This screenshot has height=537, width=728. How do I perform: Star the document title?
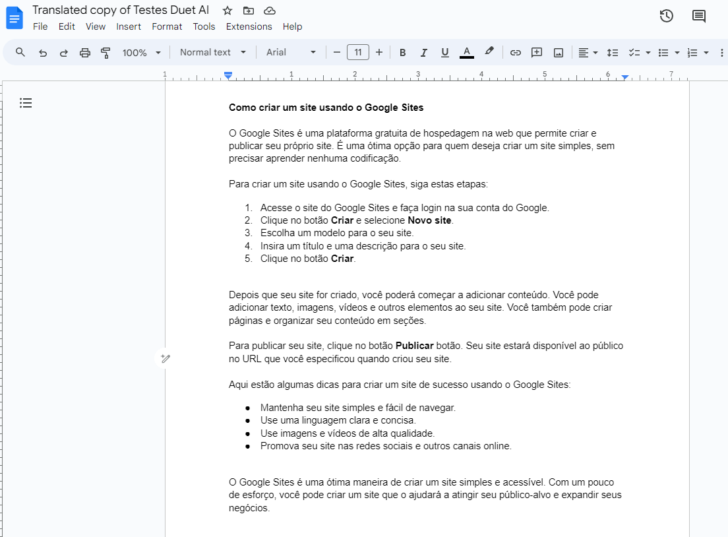227,10
